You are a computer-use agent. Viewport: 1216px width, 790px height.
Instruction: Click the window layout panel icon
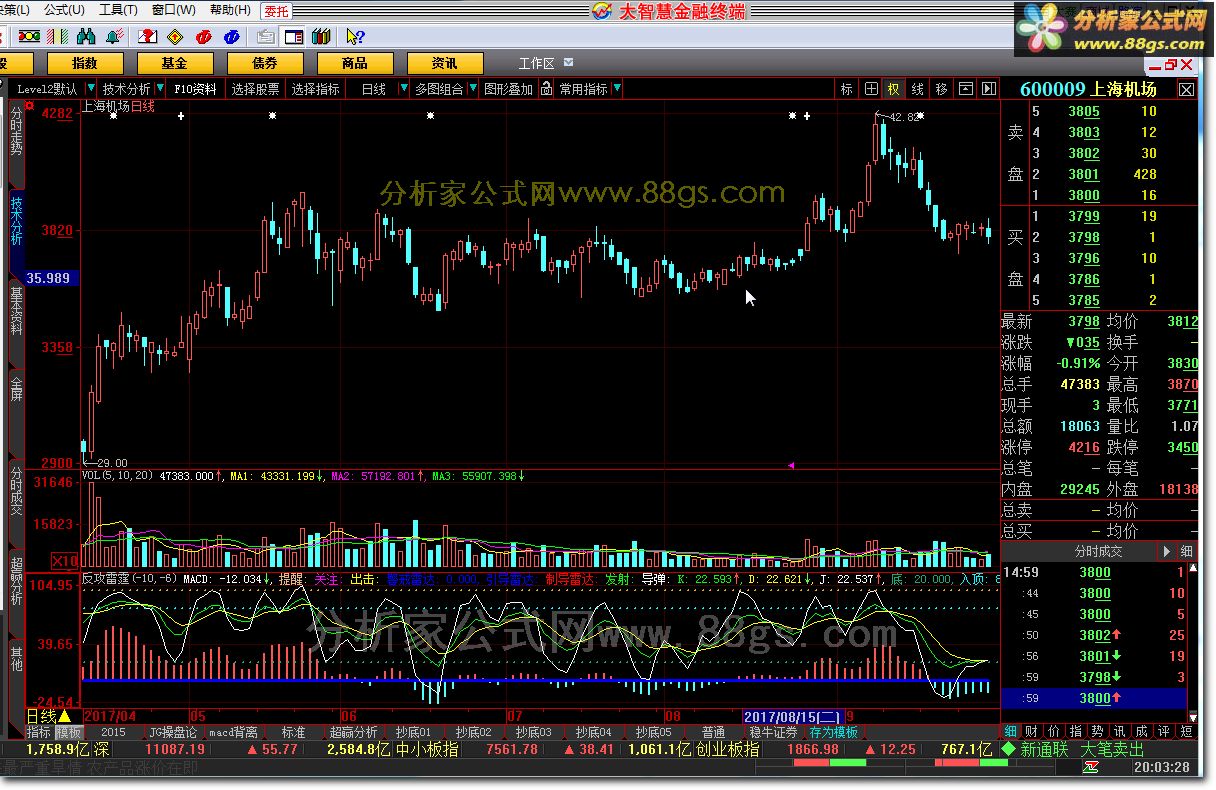tap(294, 37)
